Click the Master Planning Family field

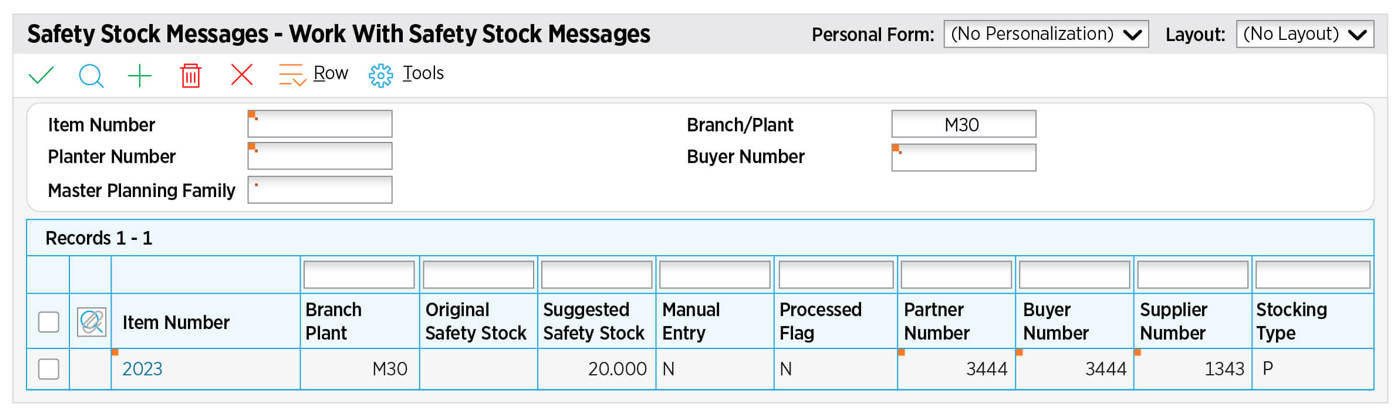tap(320, 190)
